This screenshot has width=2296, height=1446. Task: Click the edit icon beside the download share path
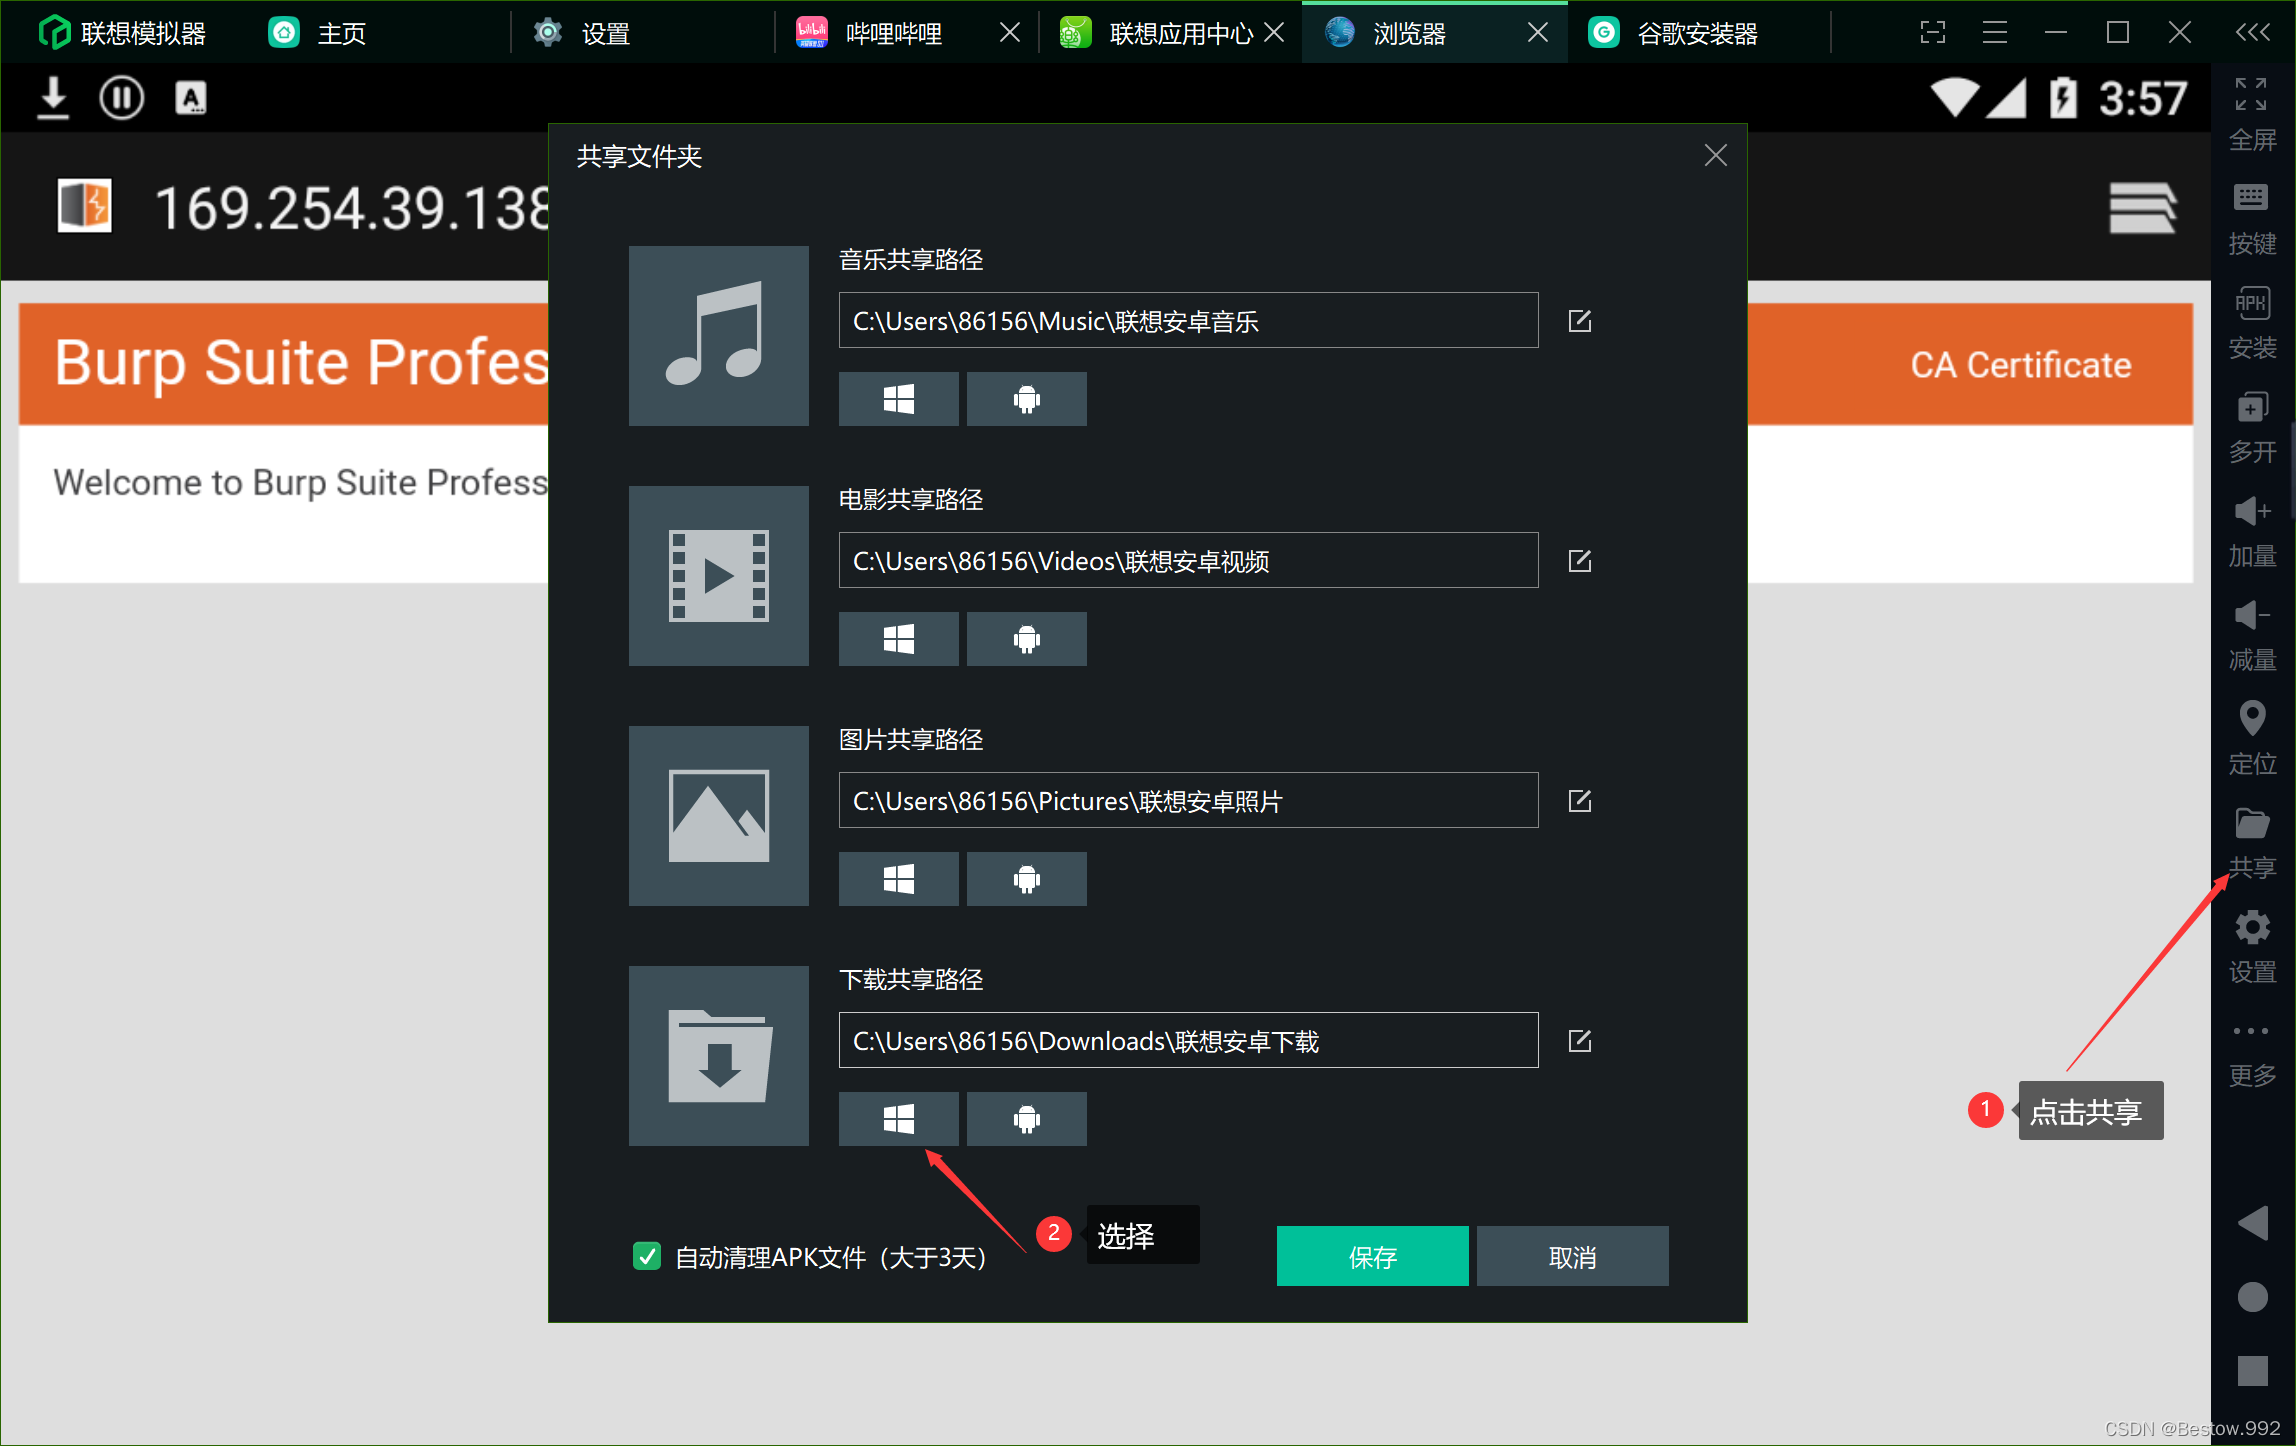pos(1580,1041)
